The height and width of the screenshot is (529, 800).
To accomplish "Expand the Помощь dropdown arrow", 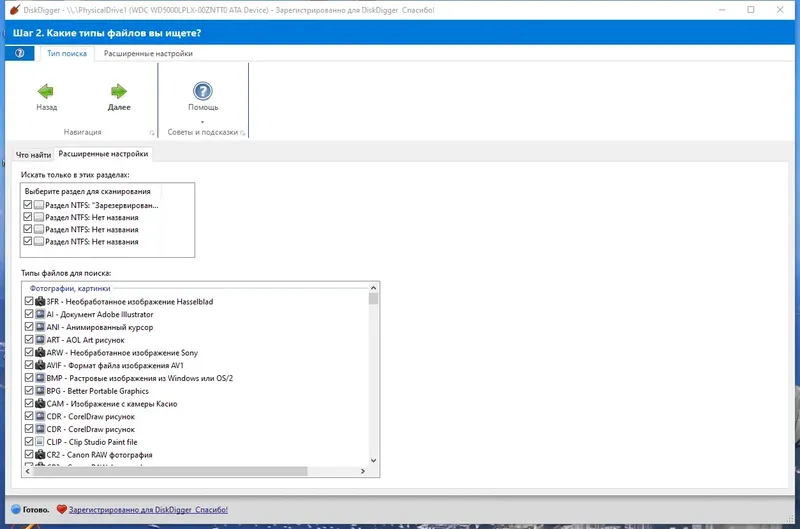I will (x=203, y=122).
